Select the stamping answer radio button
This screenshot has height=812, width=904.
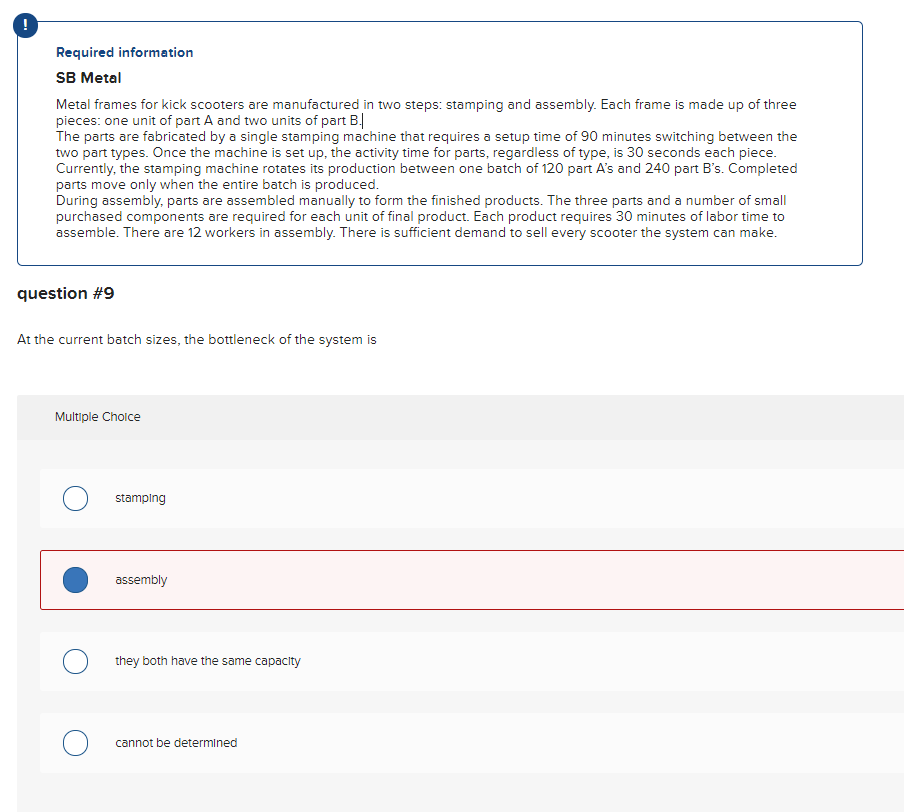click(75, 498)
